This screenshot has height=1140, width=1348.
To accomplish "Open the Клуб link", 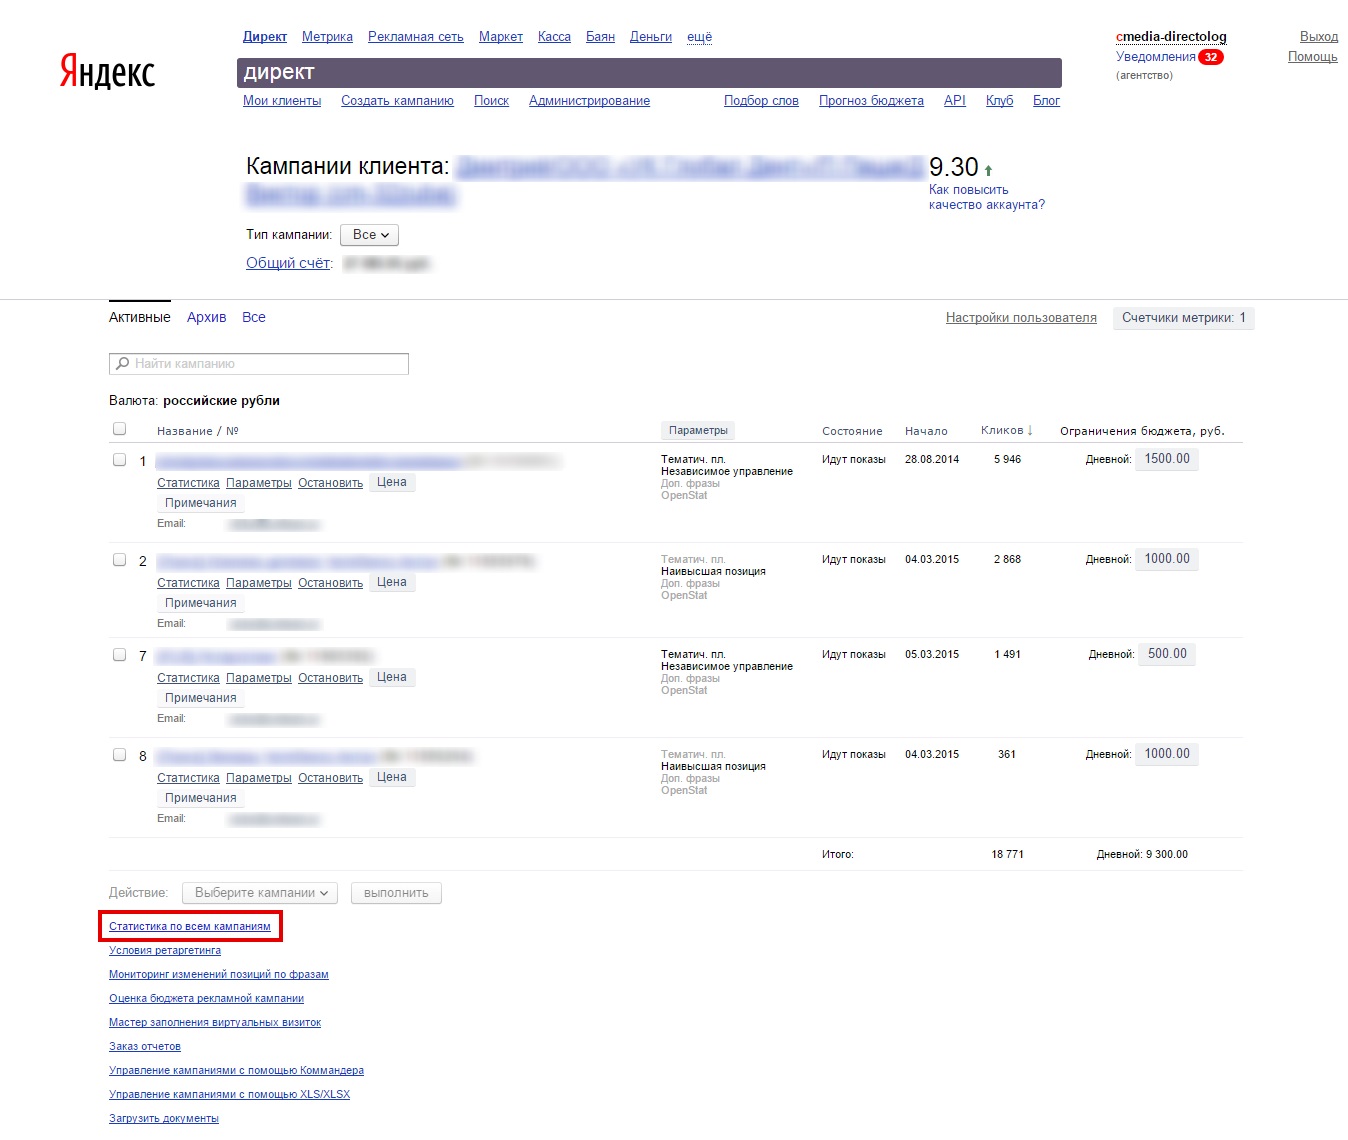I will coord(999,101).
